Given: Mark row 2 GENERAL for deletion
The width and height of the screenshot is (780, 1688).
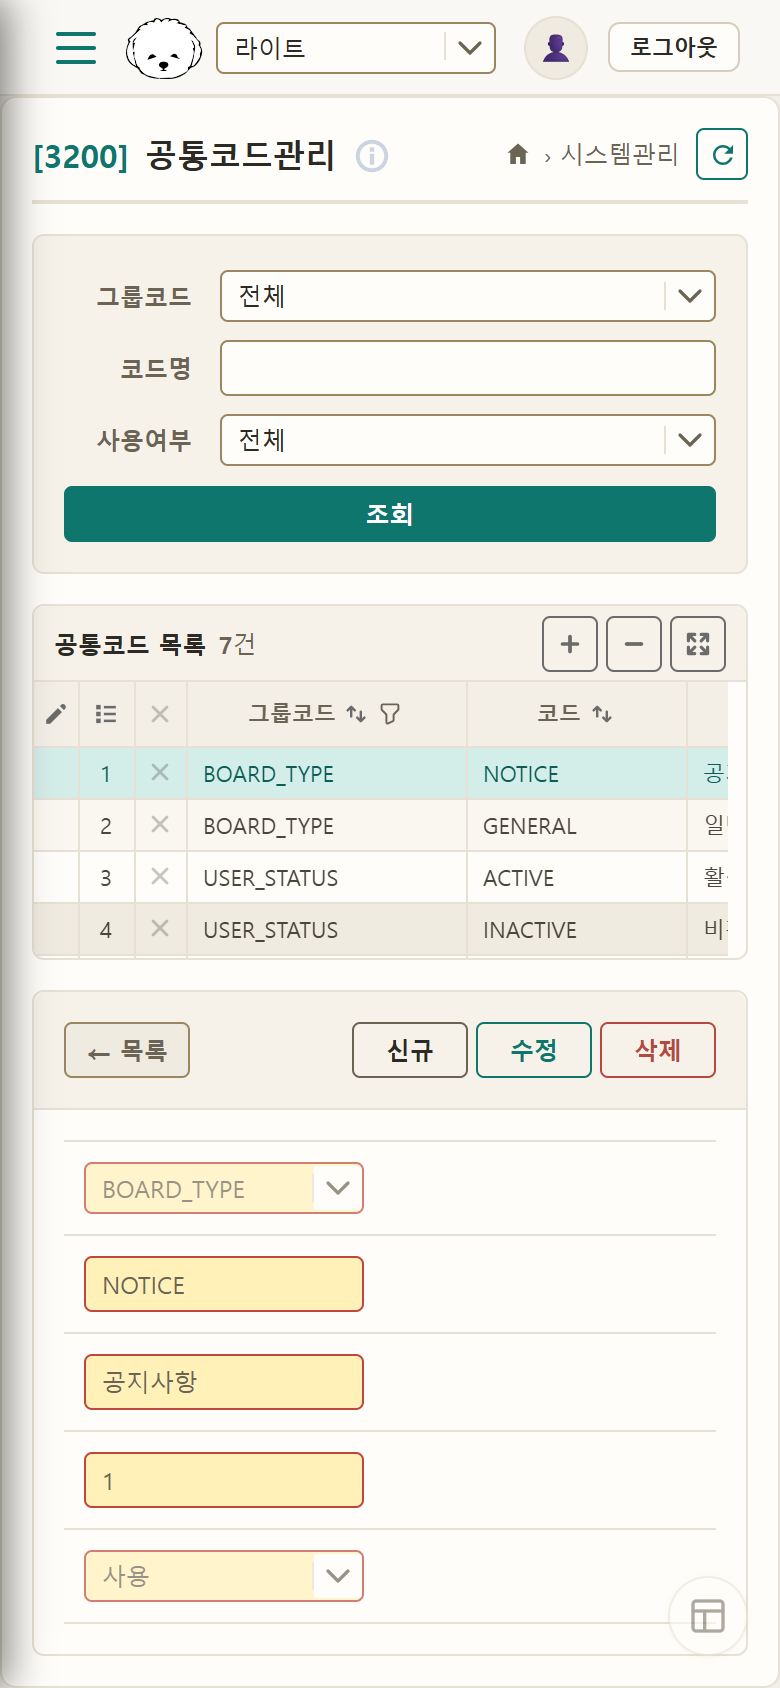Looking at the screenshot, I should click(x=160, y=825).
